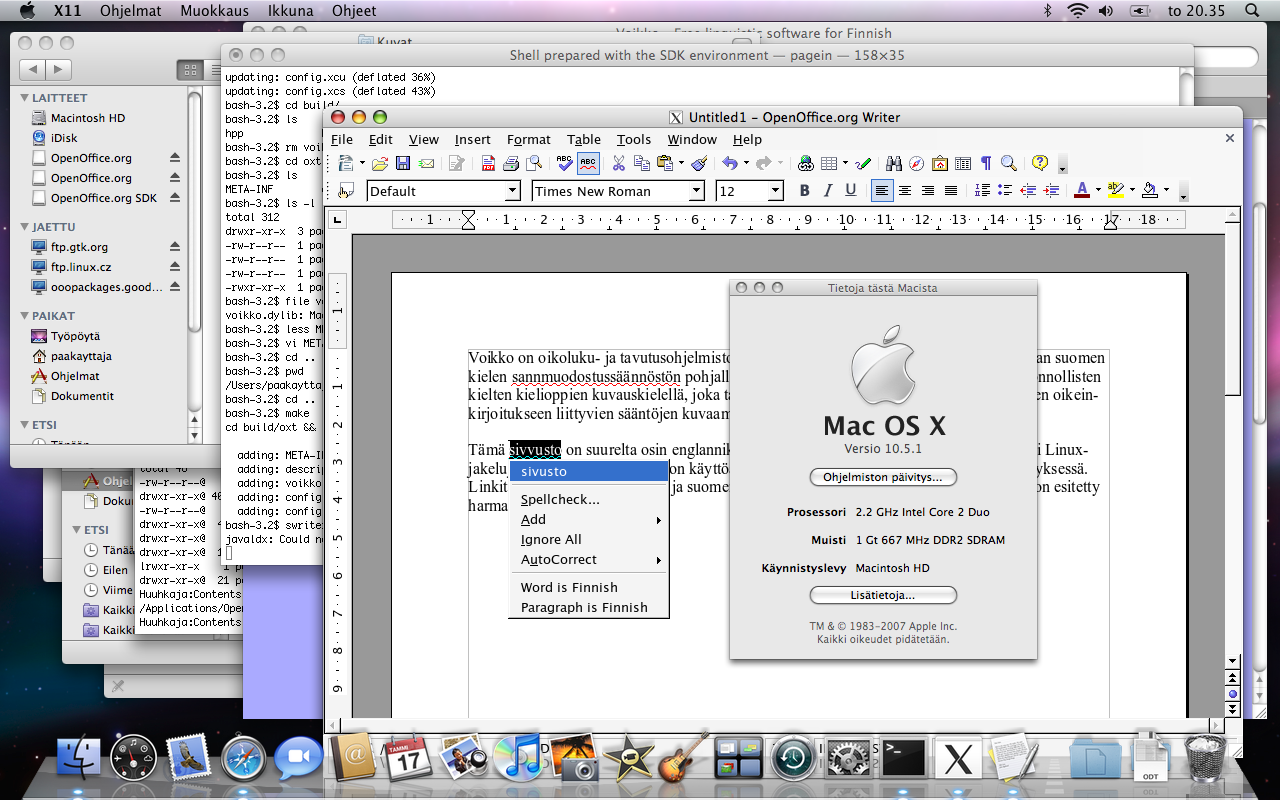Toggle Bold formatting
The image size is (1280, 800).
(x=804, y=191)
